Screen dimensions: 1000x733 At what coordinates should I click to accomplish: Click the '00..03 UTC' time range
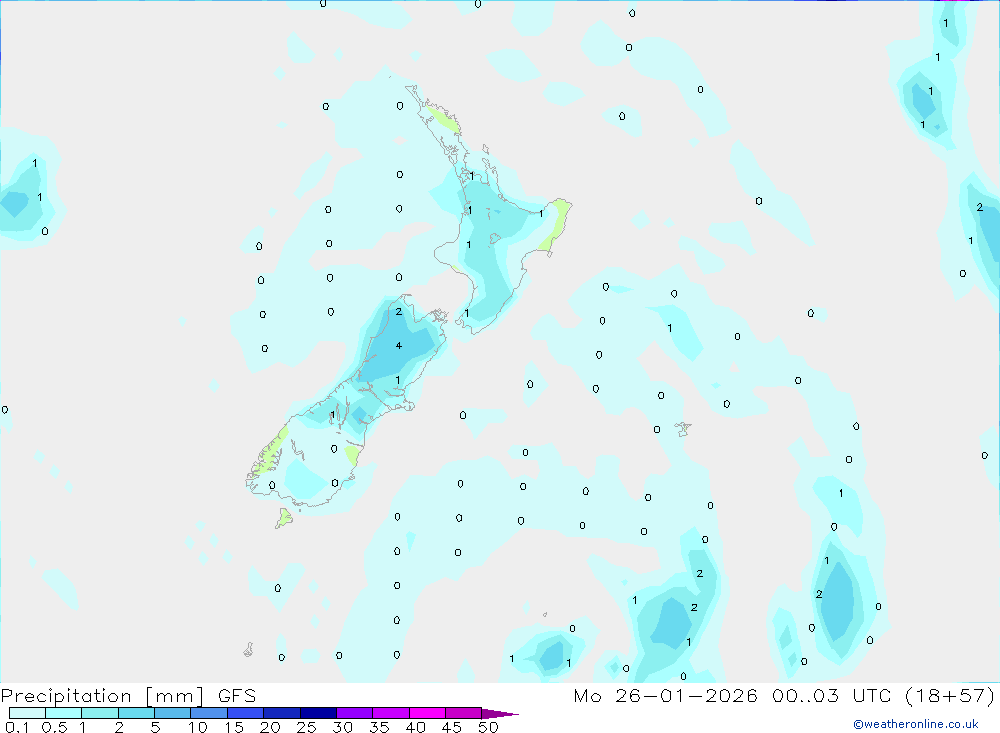832,695
